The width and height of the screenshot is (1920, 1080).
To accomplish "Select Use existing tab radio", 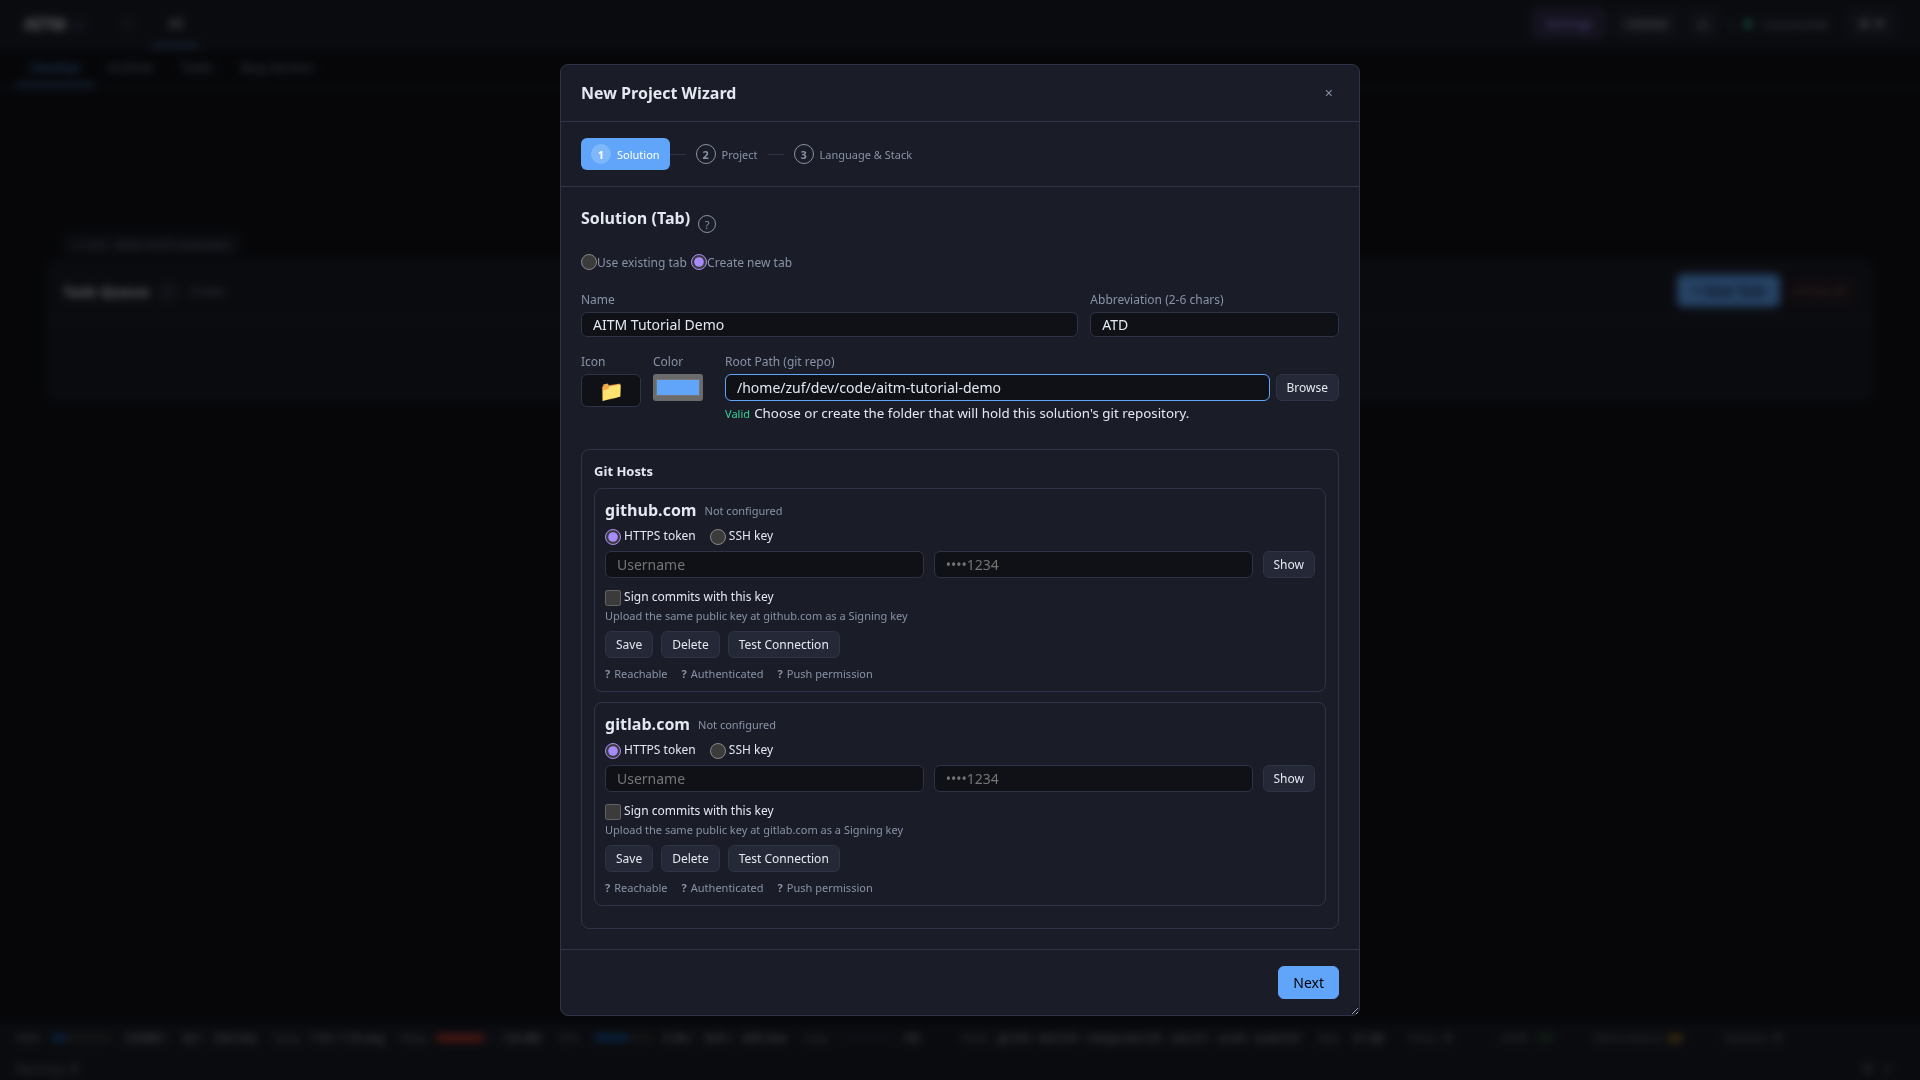I will point(589,262).
